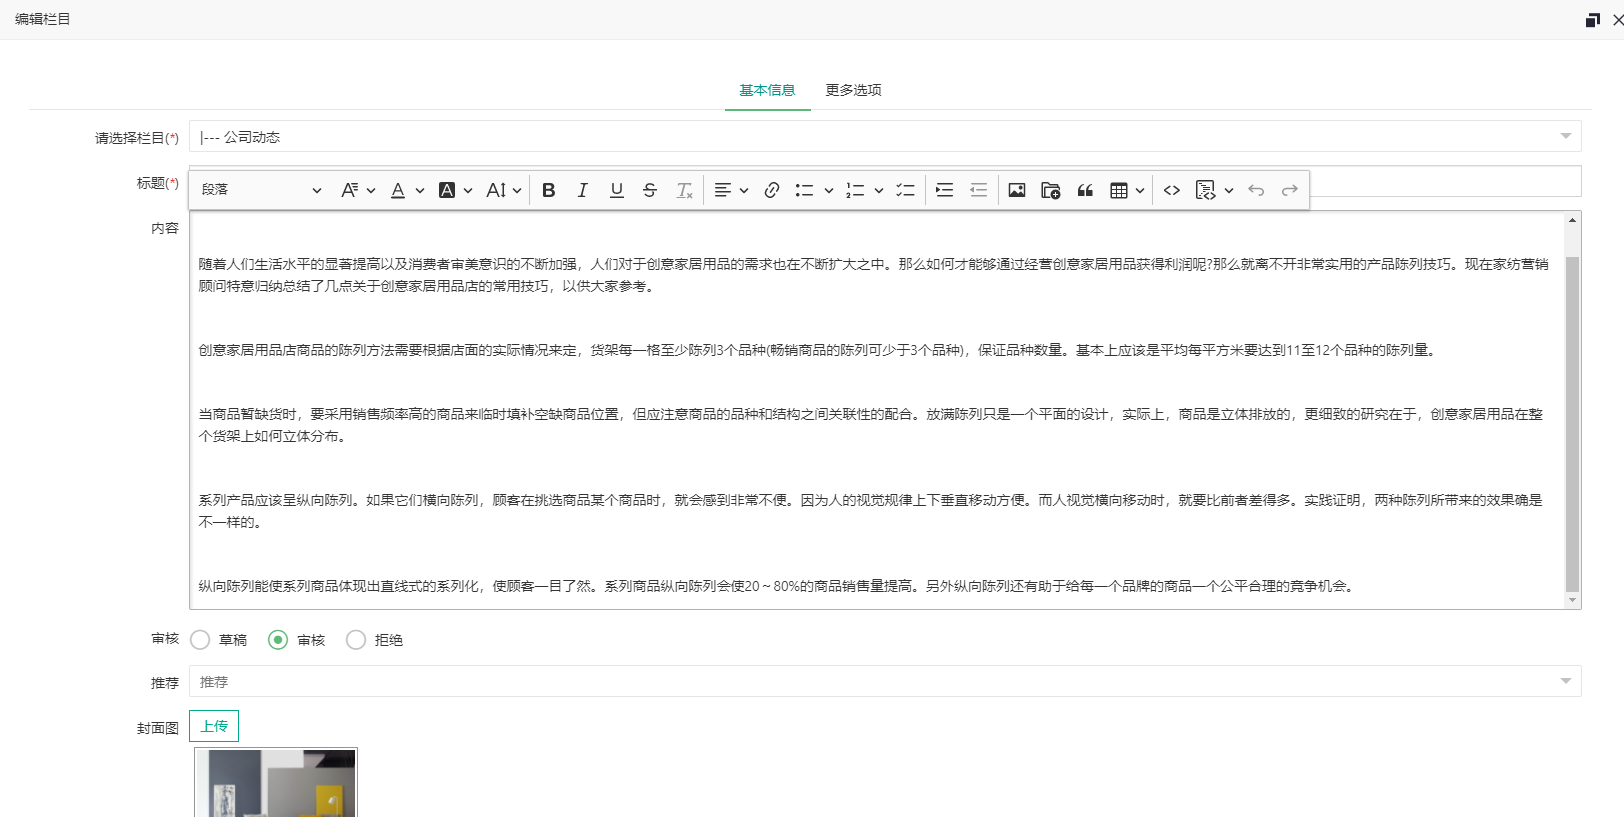Screen dimensions: 1624x817
Task: Expand the background color options arrow
Action: (468, 190)
